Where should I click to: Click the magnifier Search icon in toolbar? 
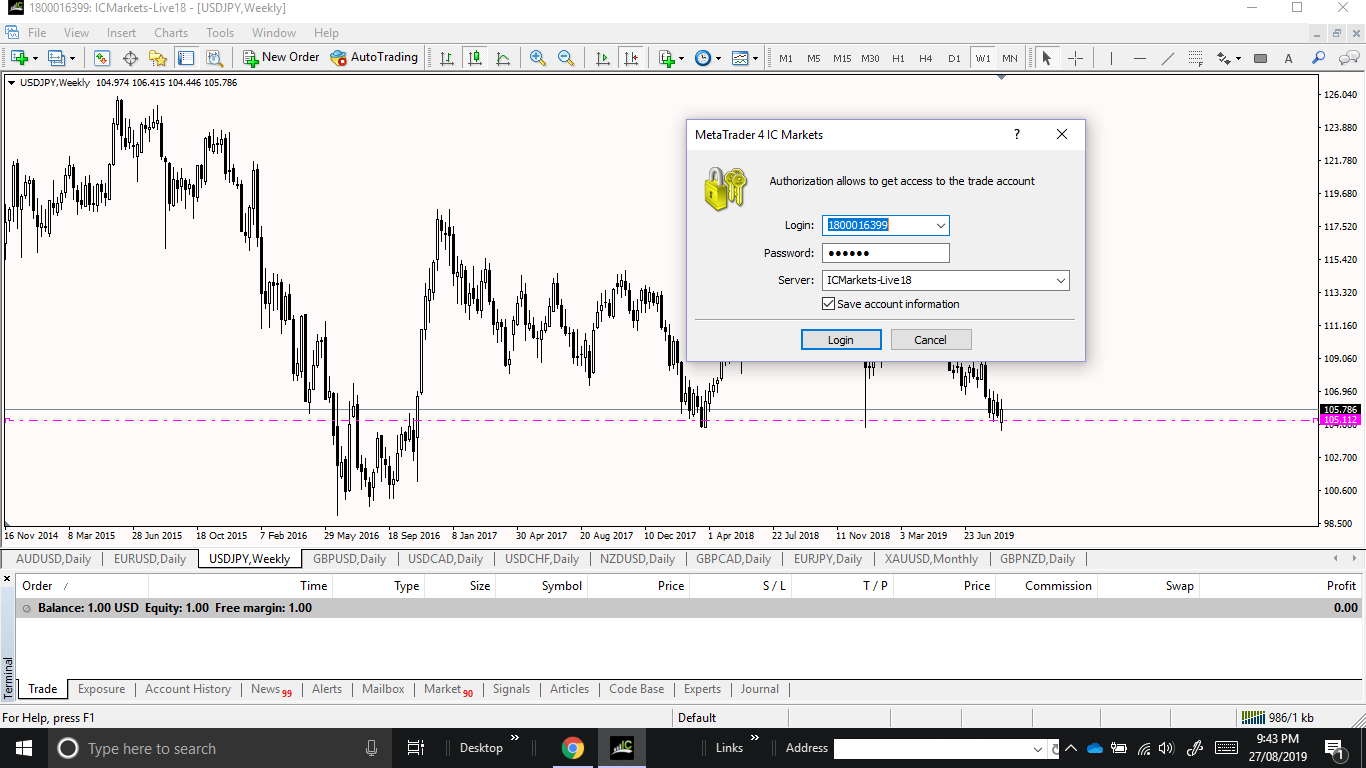pyautogui.click(x=1318, y=58)
